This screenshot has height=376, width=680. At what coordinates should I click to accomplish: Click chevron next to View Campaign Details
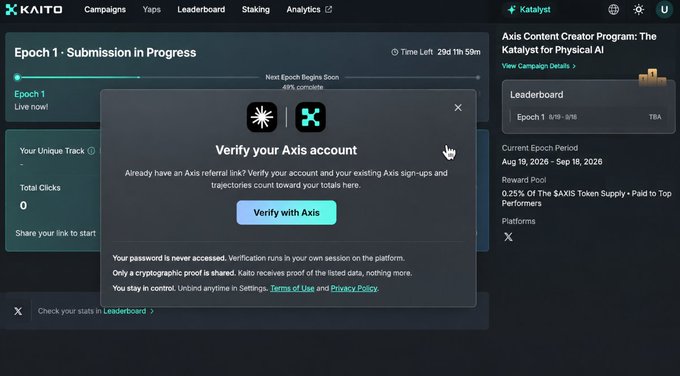click(574, 66)
